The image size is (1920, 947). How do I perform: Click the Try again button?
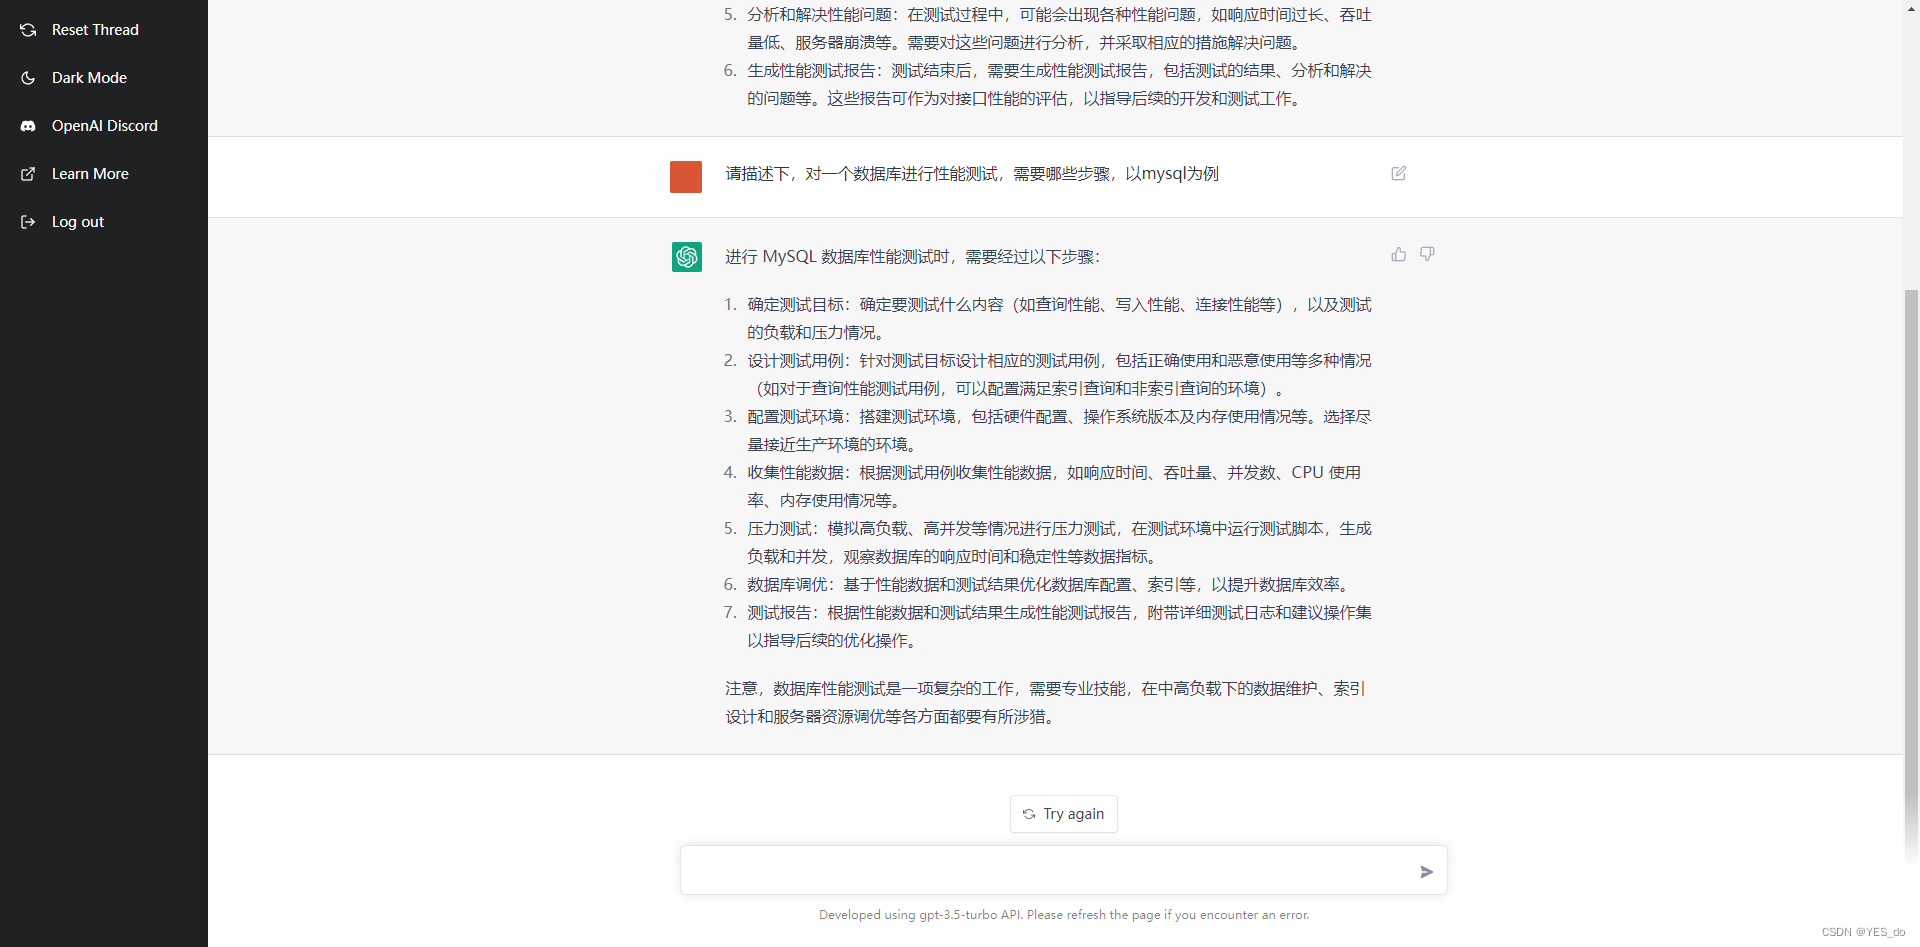tap(1063, 814)
